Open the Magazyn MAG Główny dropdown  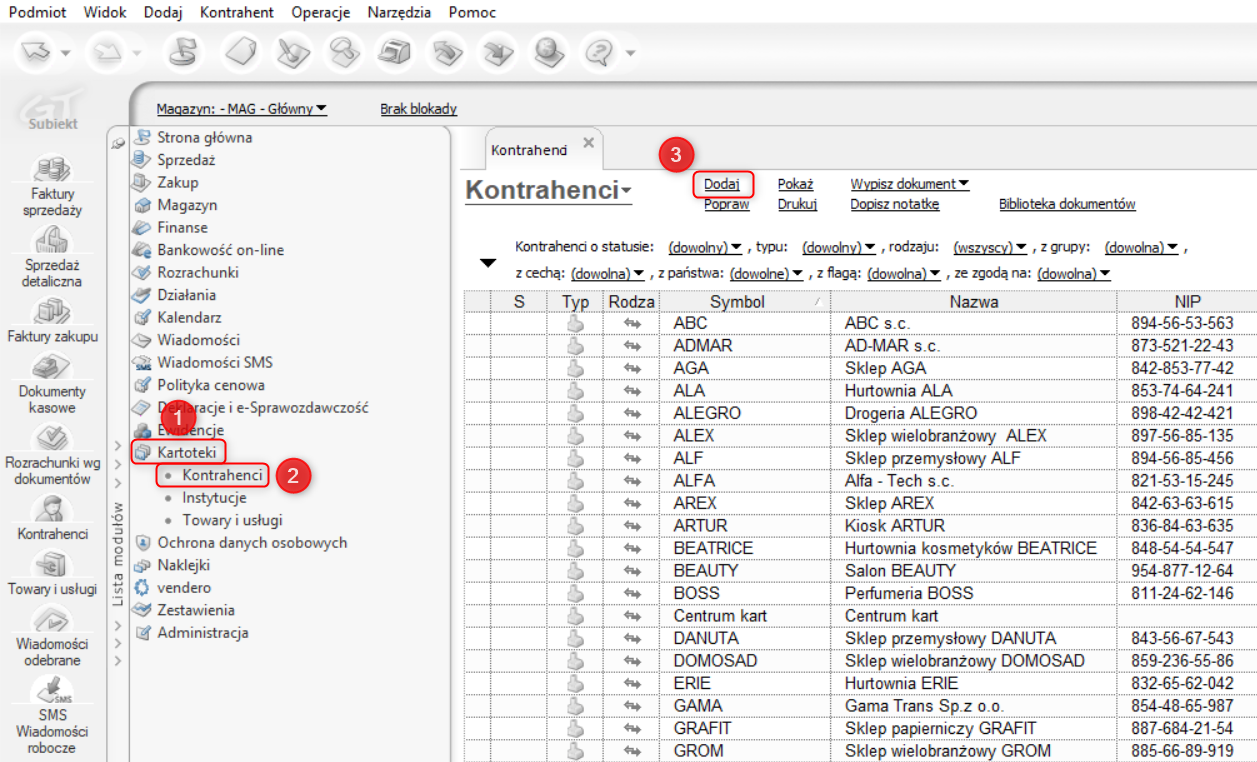pyautogui.click(x=241, y=109)
